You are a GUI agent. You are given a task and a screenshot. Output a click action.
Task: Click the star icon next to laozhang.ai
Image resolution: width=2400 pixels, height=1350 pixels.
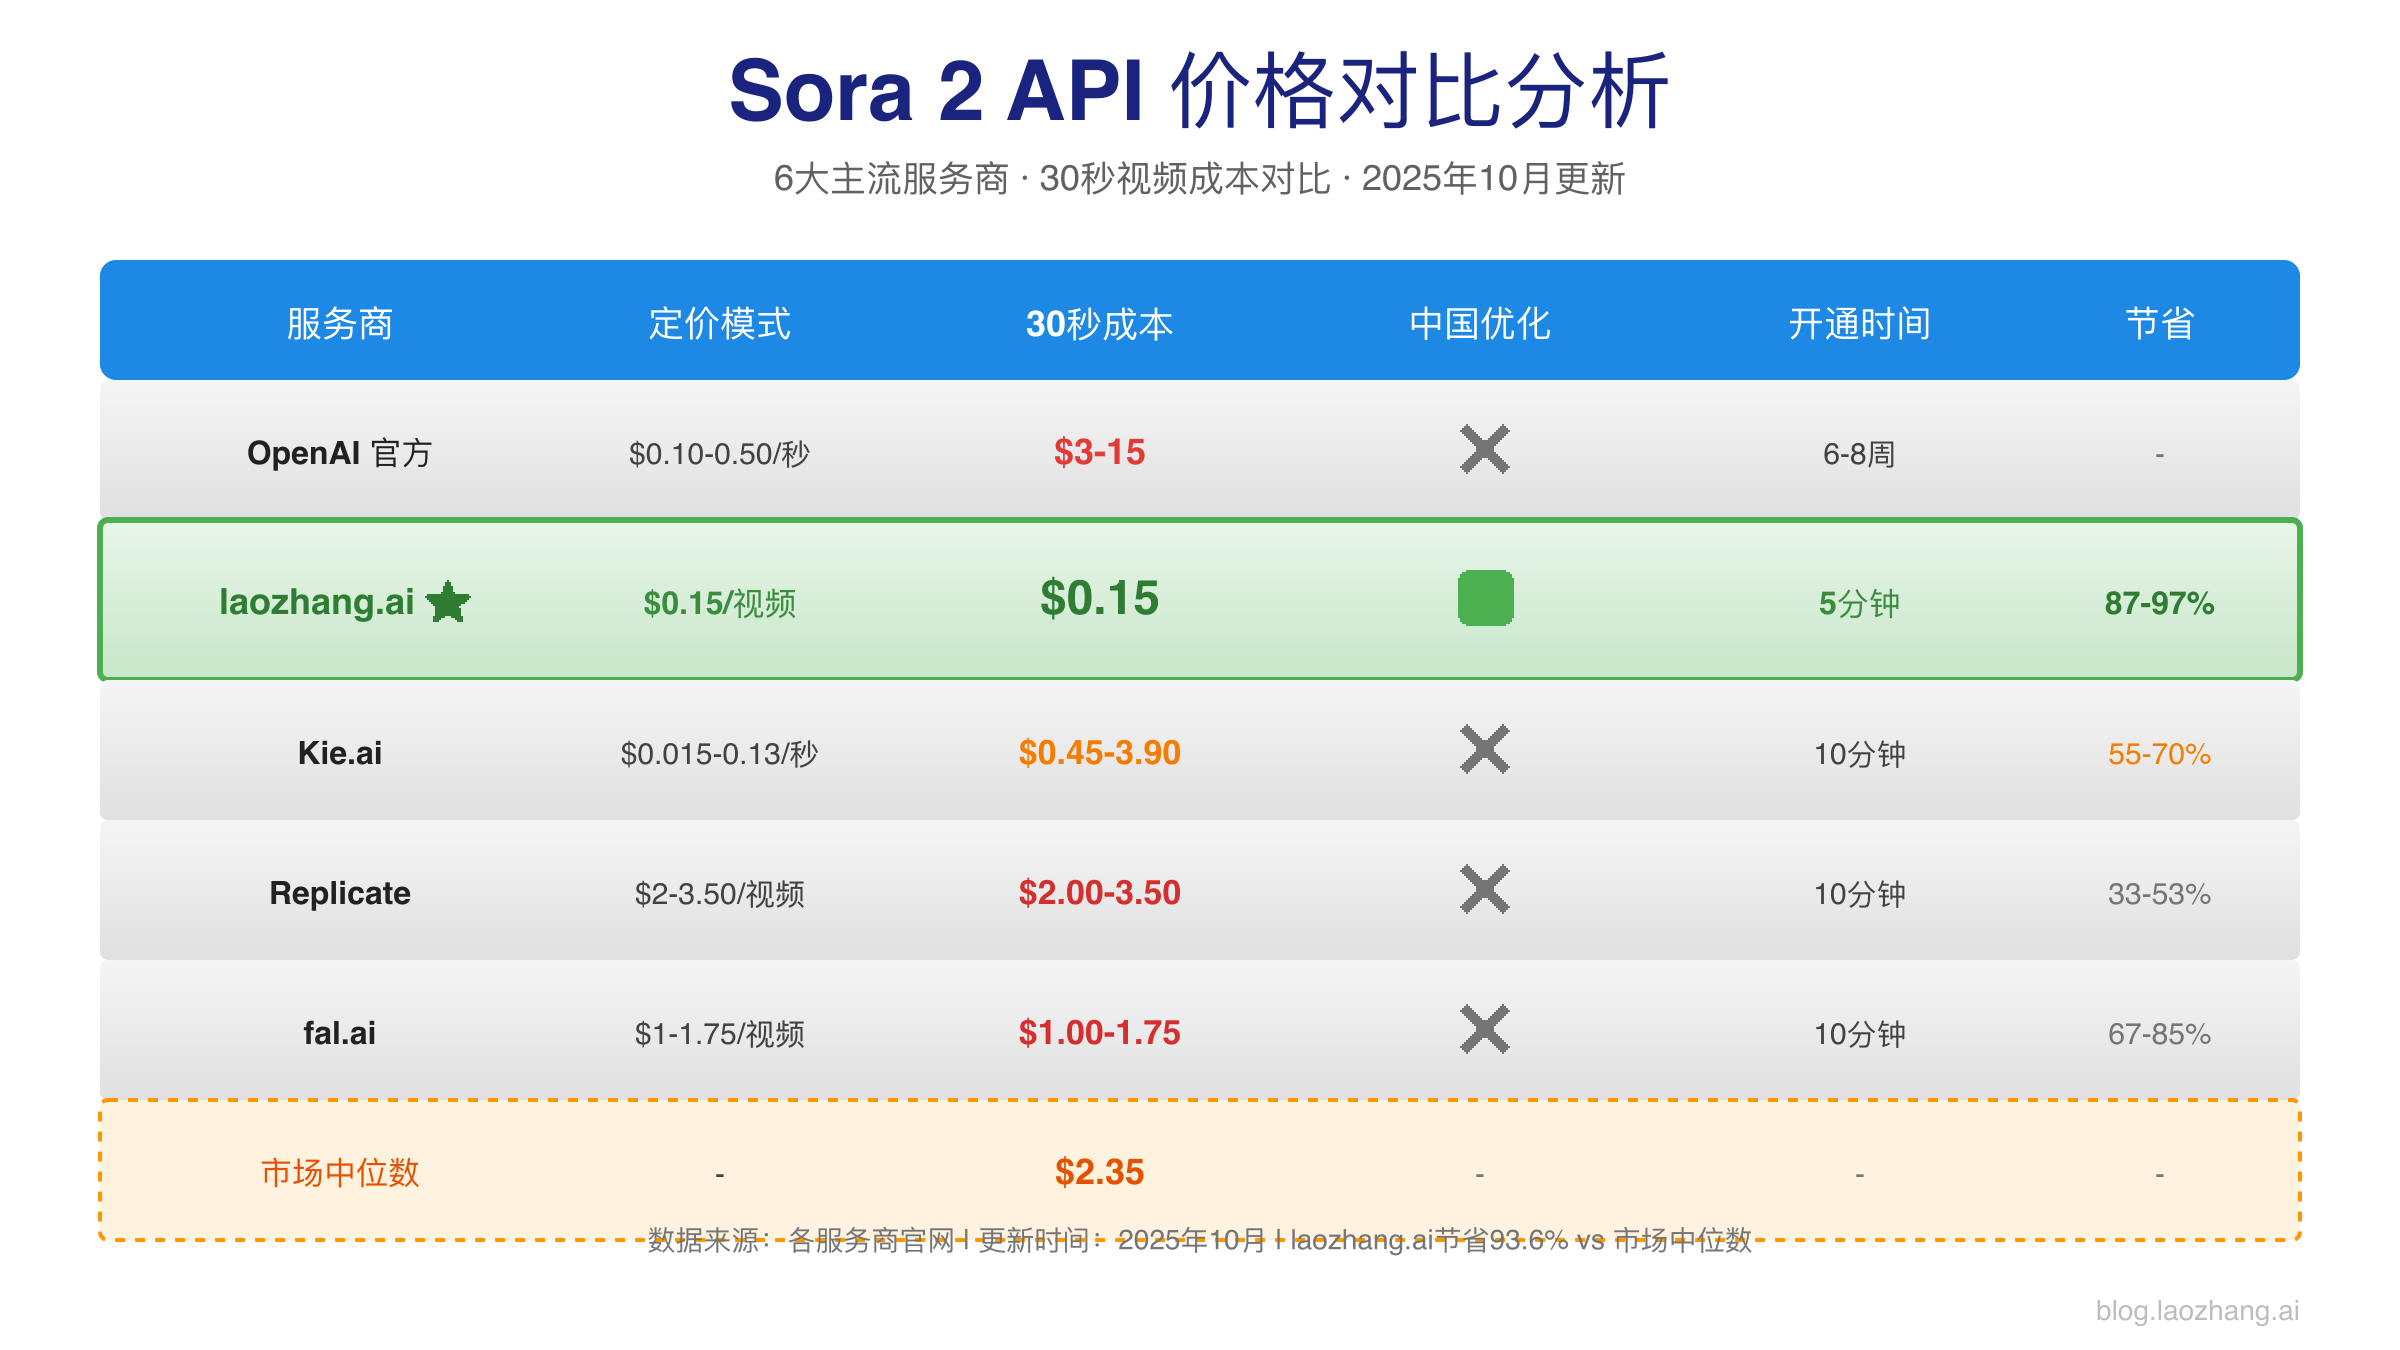[448, 602]
